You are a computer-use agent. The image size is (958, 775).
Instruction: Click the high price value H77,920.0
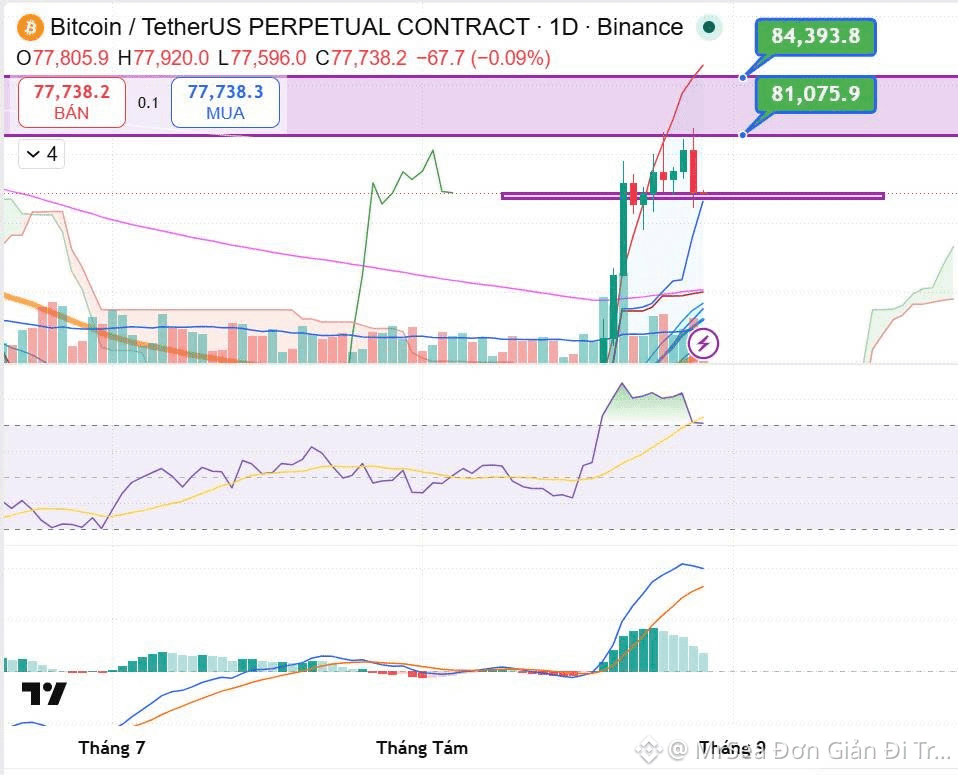point(163,58)
